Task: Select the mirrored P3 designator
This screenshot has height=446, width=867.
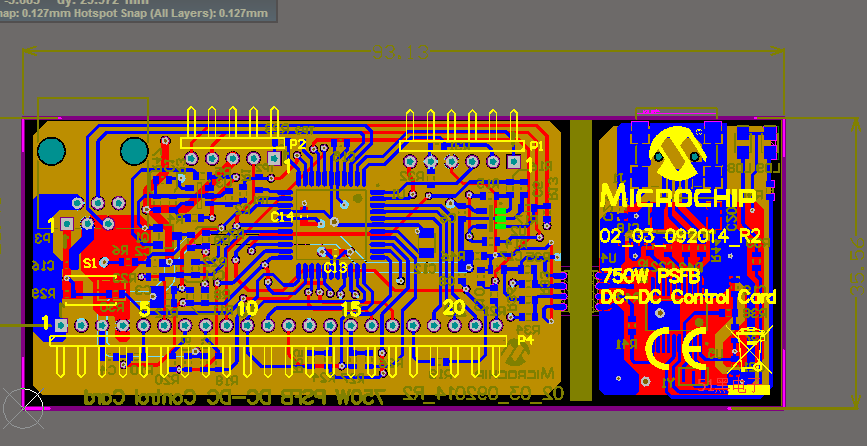Action: coord(43,238)
